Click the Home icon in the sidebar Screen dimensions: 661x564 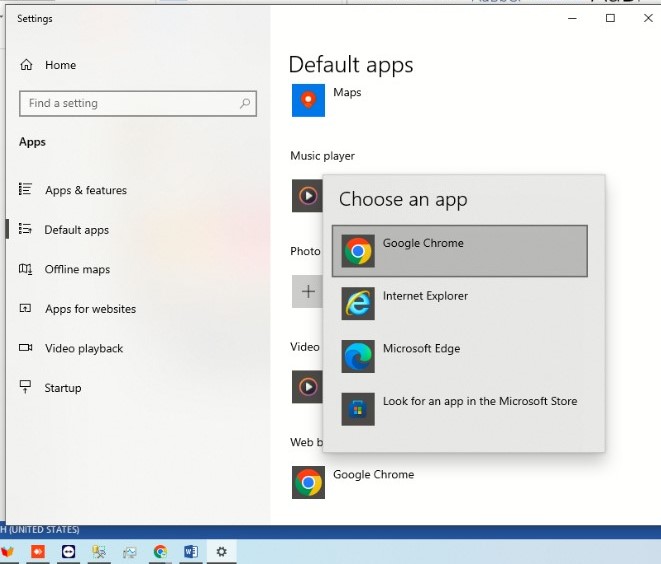coord(26,65)
